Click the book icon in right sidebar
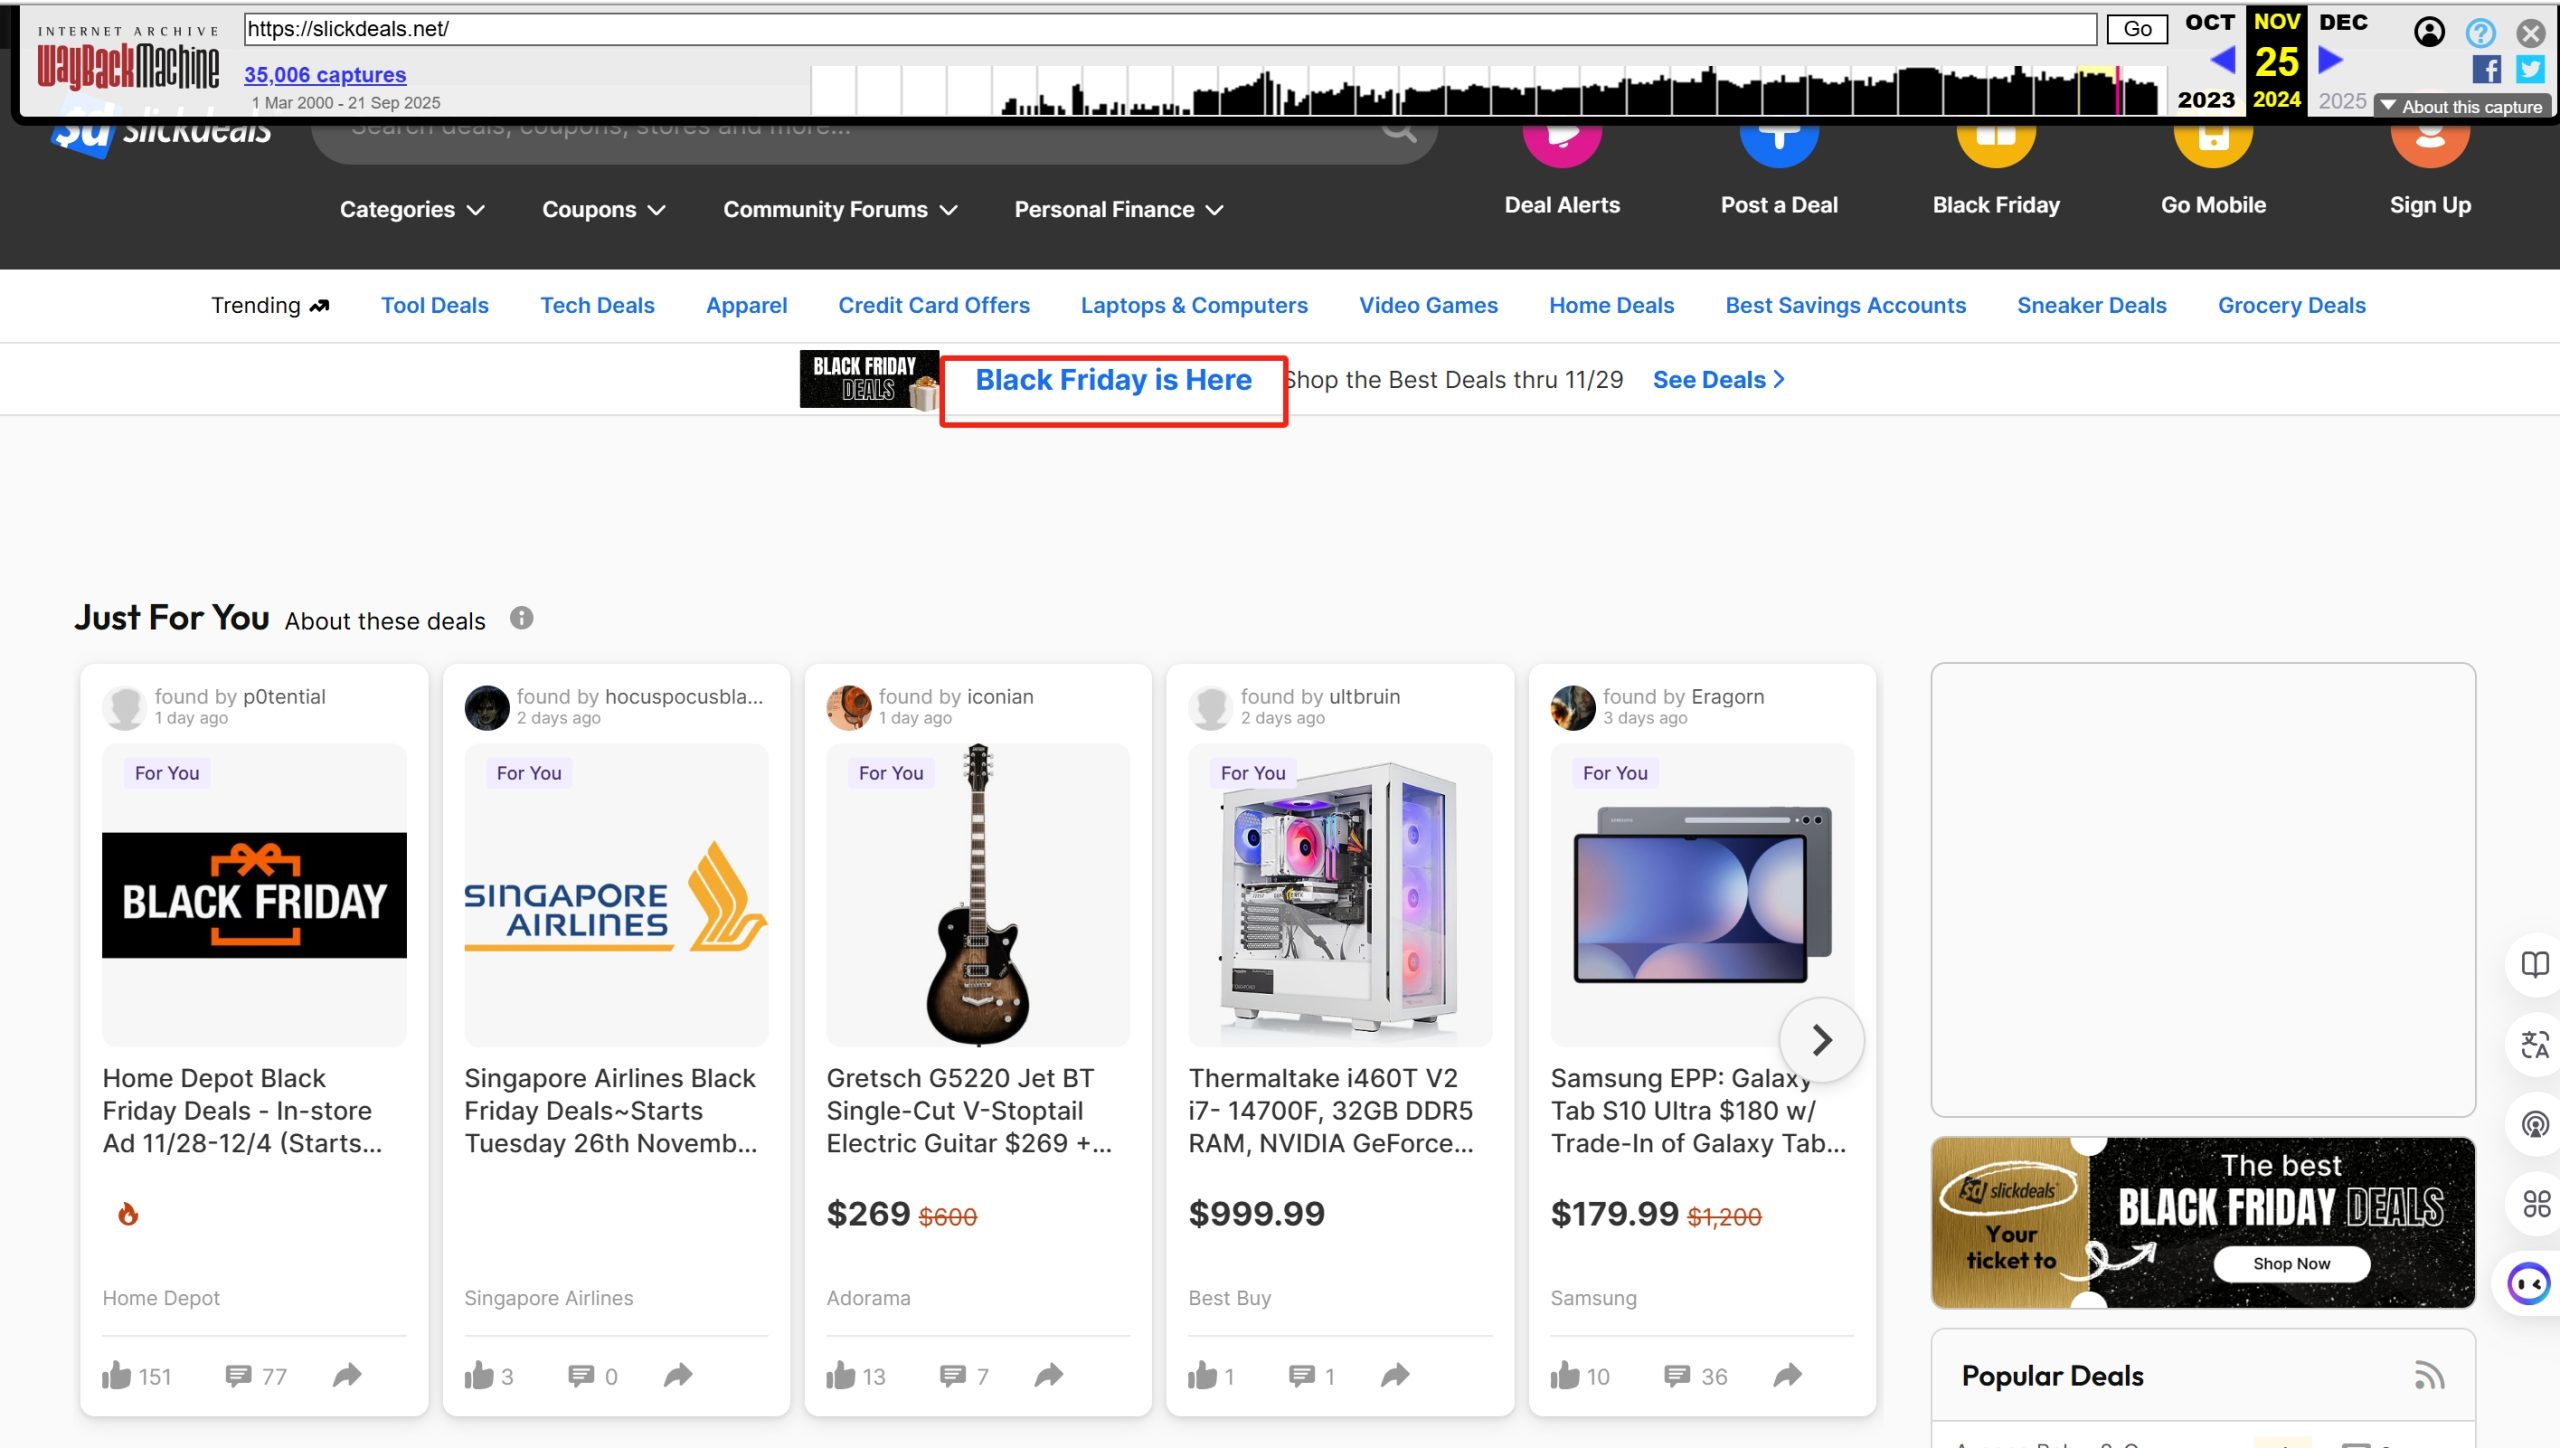The width and height of the screenshot is (2560, 1448). coord(2535,965)
